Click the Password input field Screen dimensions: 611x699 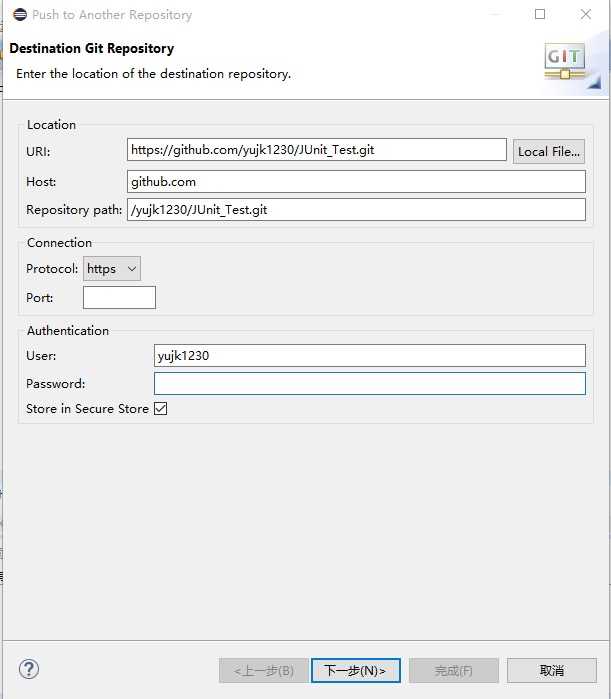(x=369, y=384)
